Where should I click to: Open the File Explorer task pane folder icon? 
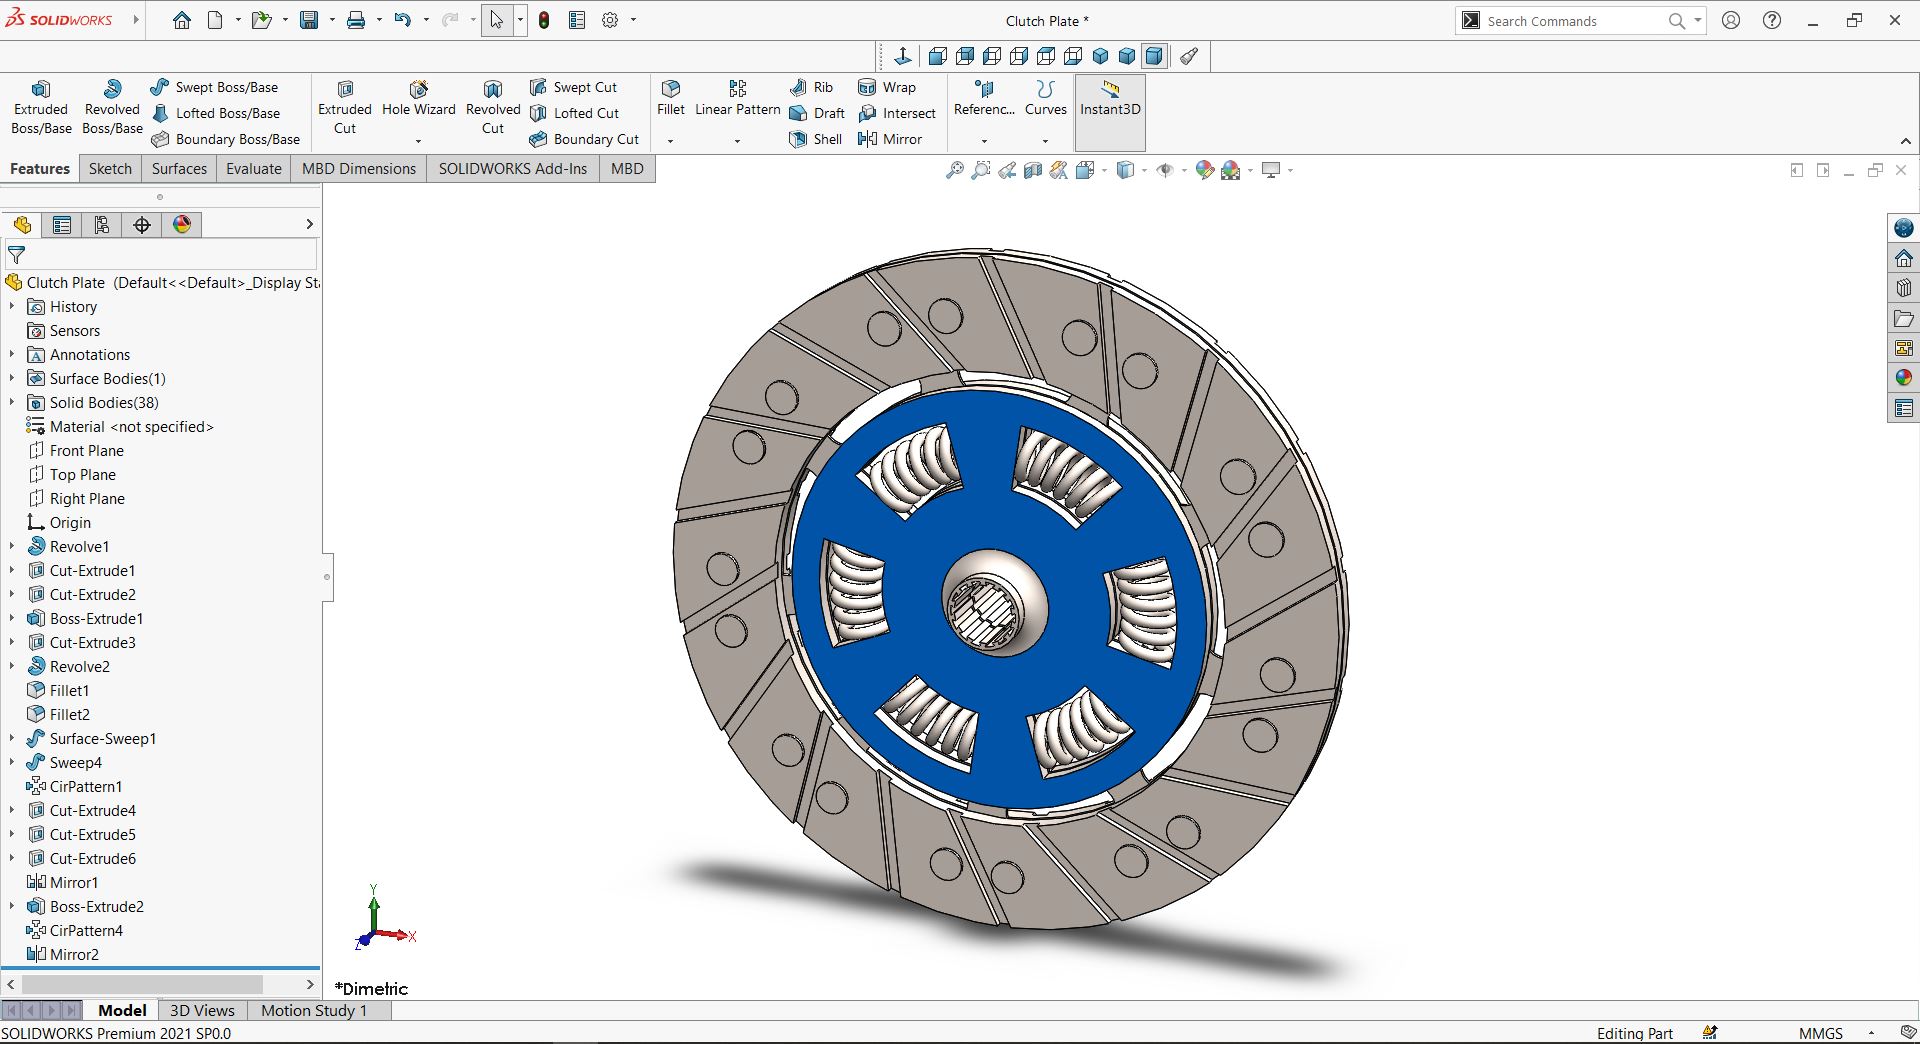(1903, 318)
